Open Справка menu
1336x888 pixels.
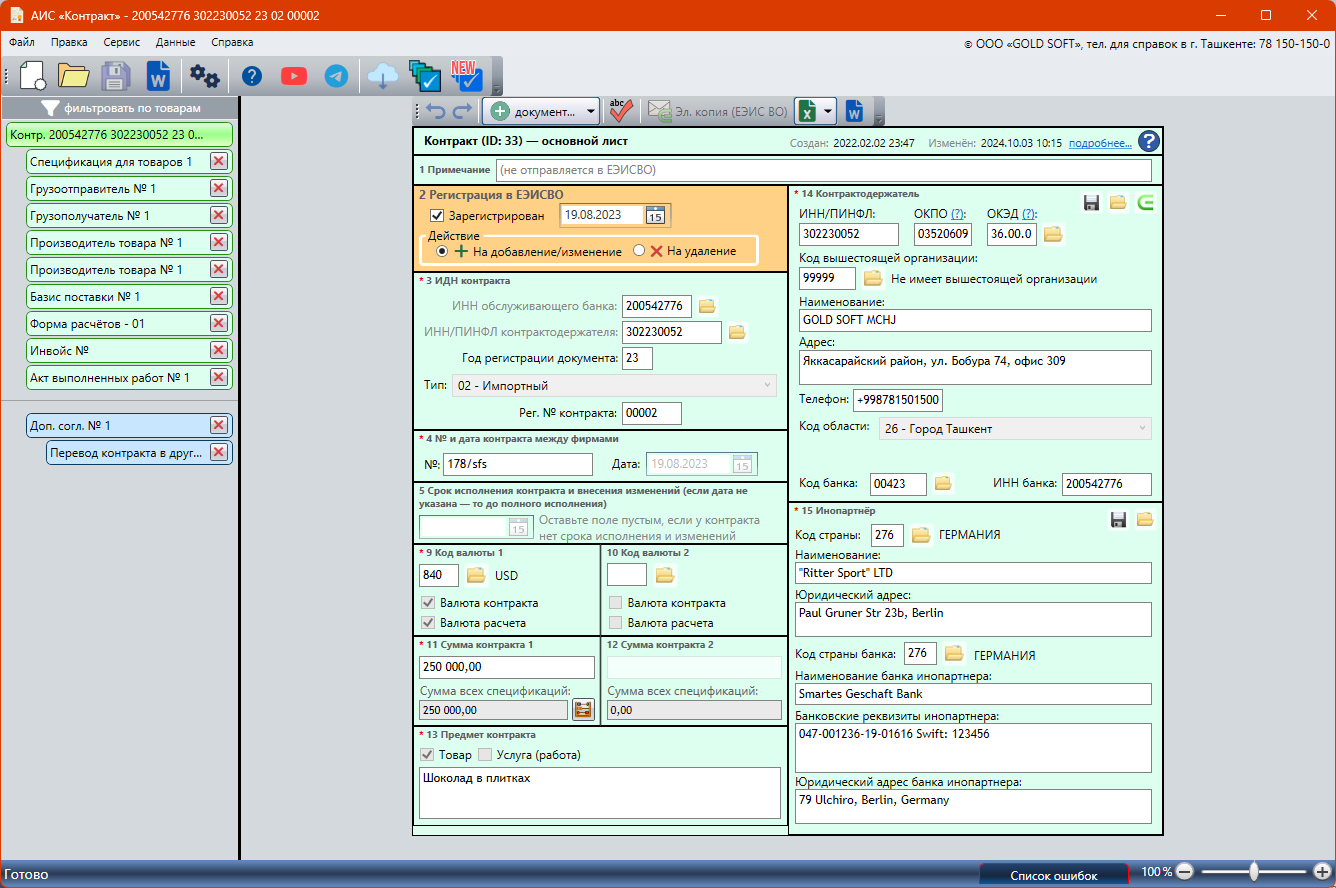[x=232, y=42]
